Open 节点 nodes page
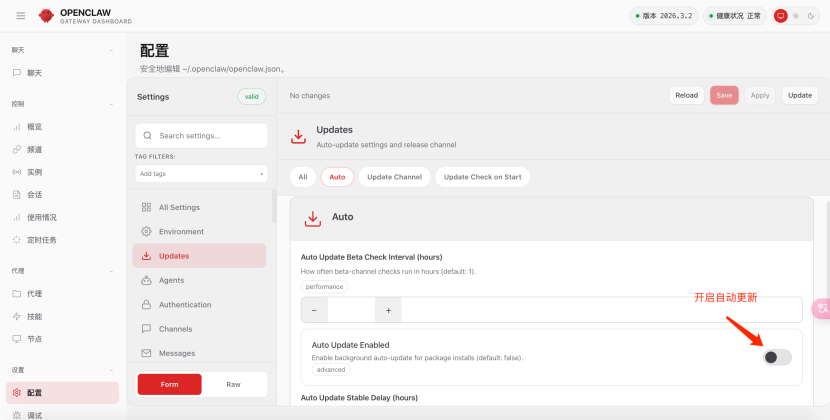The image size is (830, 420). tap(62, 339)
